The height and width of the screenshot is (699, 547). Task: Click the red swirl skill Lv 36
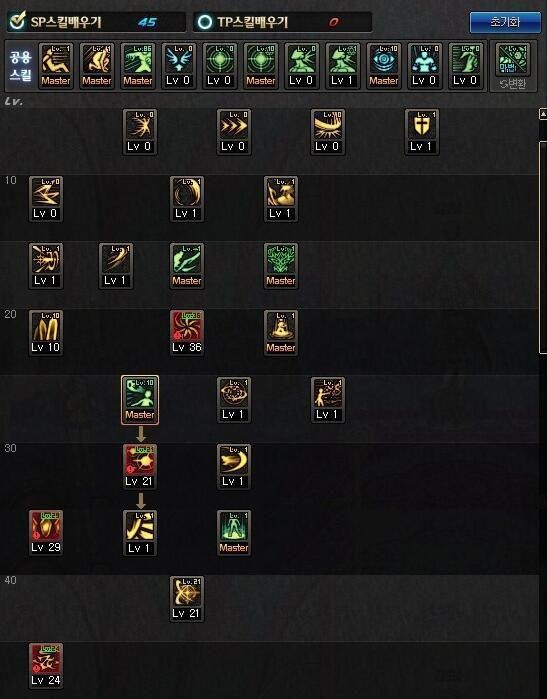[187, 333]
